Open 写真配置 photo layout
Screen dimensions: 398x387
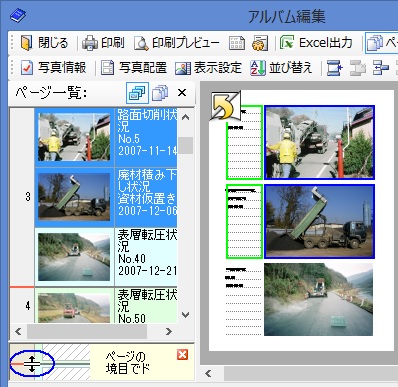pyautogui.click(x=134, y=68)
